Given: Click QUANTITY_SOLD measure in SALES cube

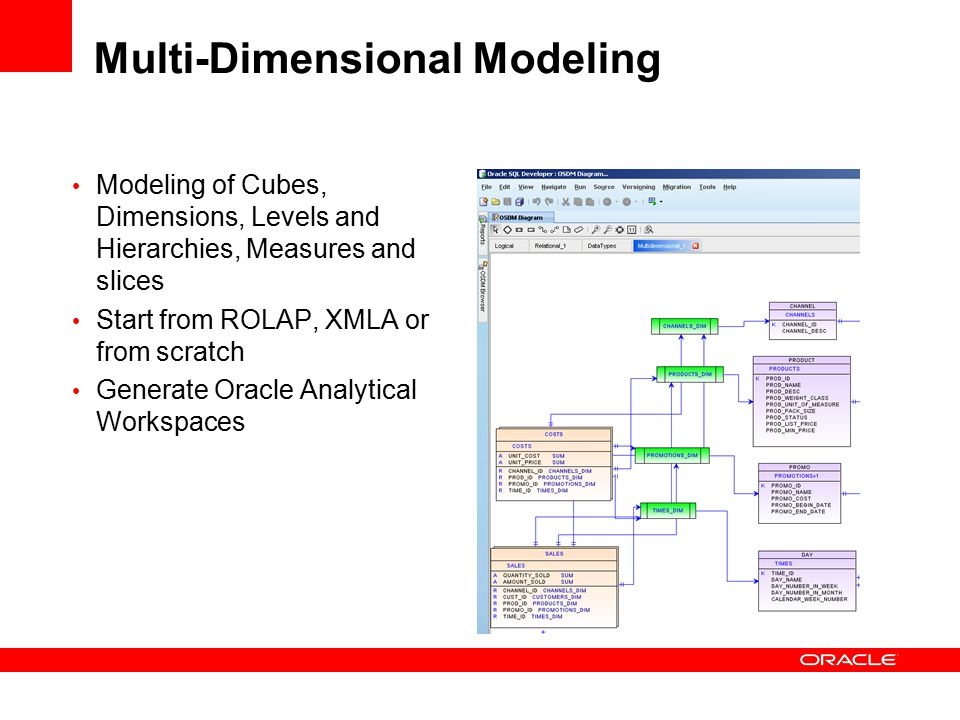Looking at the screenshot, I should [x=527, y=576].
